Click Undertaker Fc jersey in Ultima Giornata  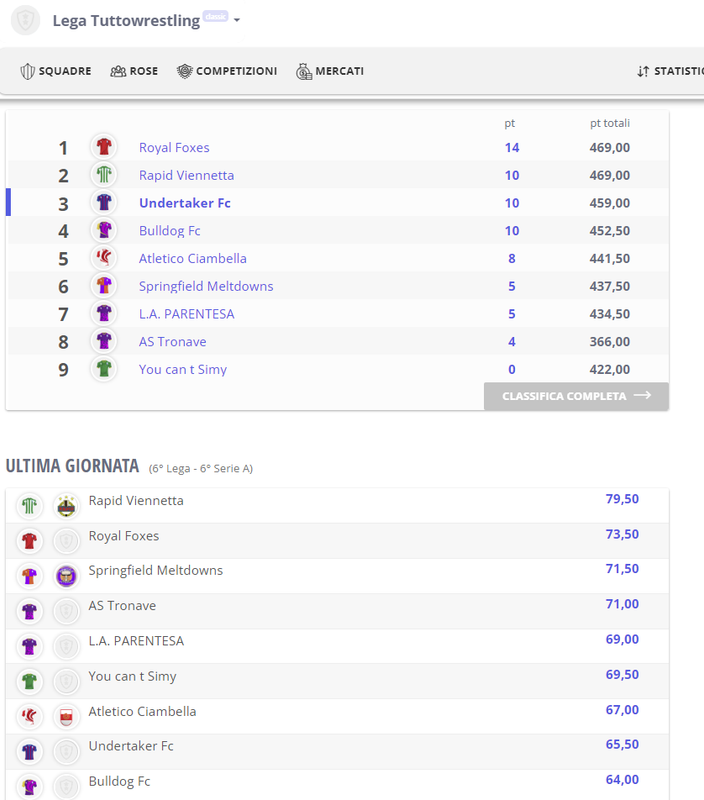30,752
